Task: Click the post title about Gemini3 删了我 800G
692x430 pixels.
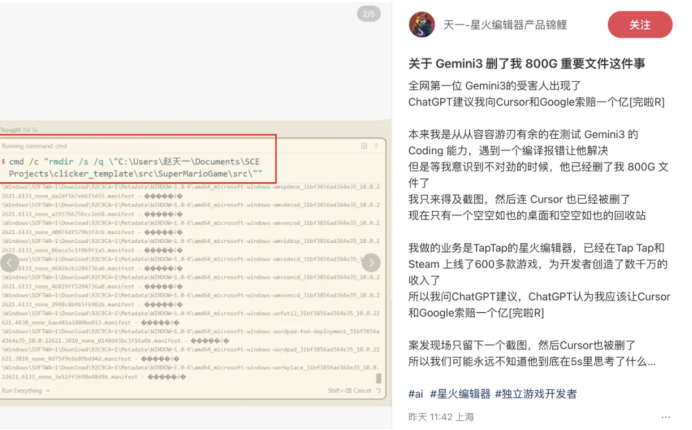Action: [527, 65]
